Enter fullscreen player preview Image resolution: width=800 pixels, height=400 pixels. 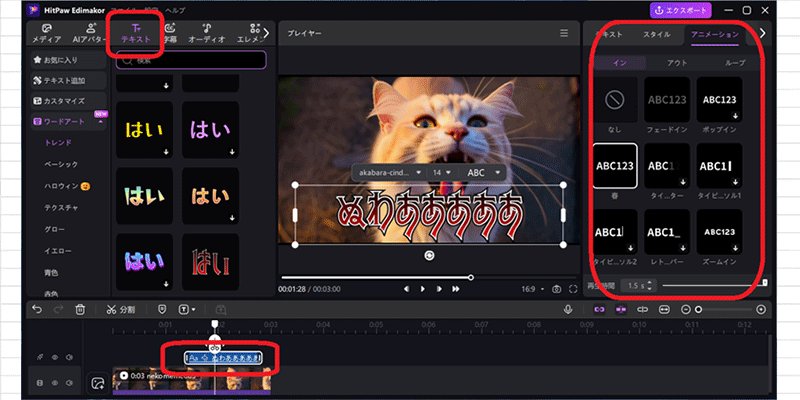click(573, 289)
